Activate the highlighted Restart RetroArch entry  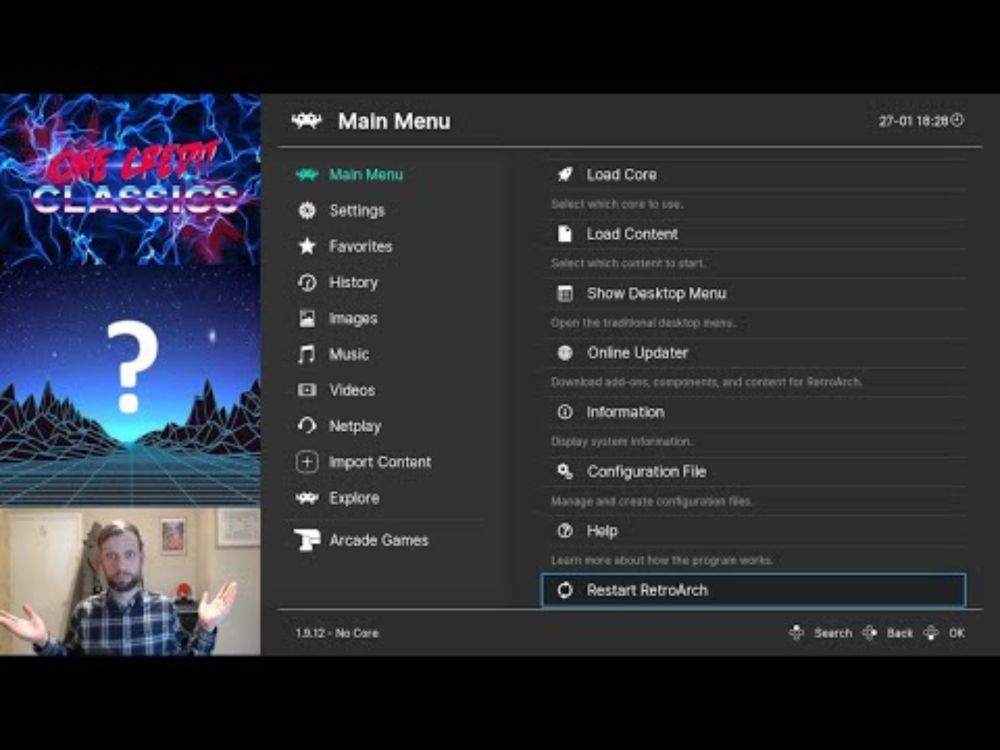(x=754, y=590)
